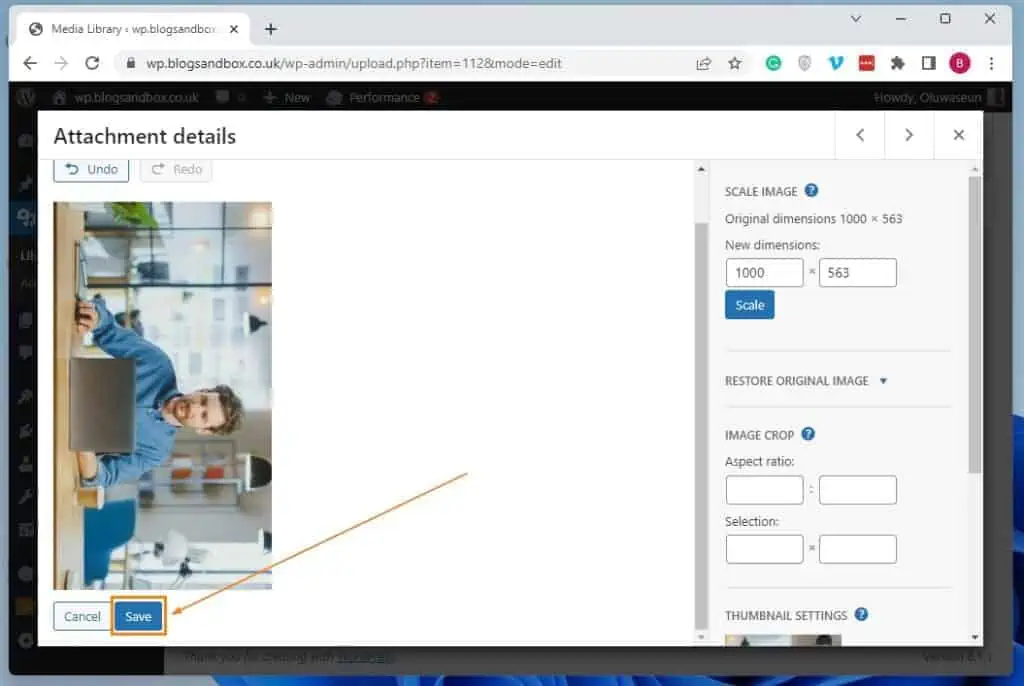Reload the page
Viewport: 1024px width, 686px height.
92,63
